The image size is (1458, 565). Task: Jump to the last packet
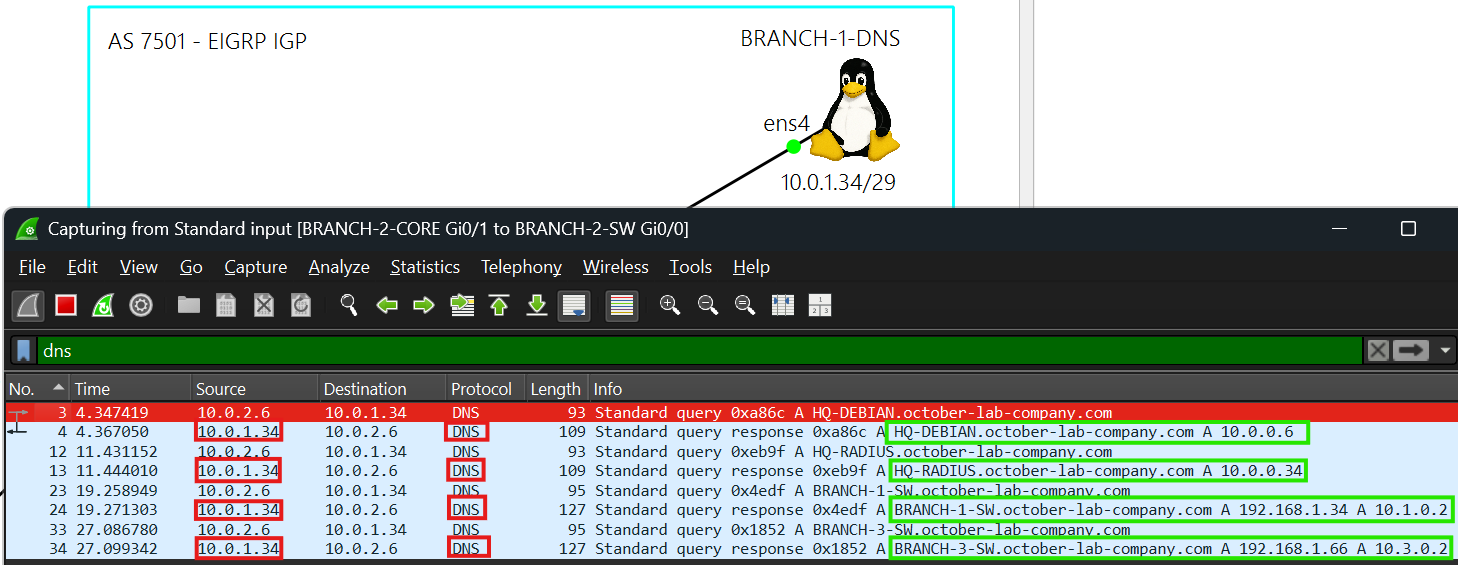[x=537, y=306]
